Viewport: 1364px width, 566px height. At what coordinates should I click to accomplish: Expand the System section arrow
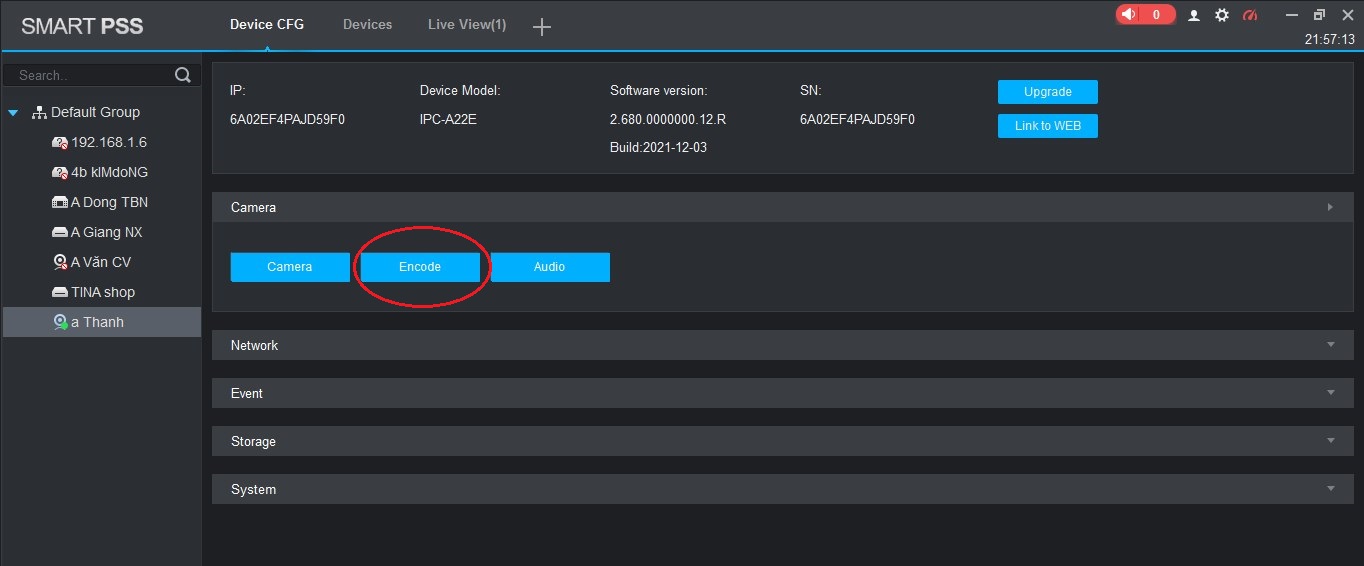coord(1330,489)
